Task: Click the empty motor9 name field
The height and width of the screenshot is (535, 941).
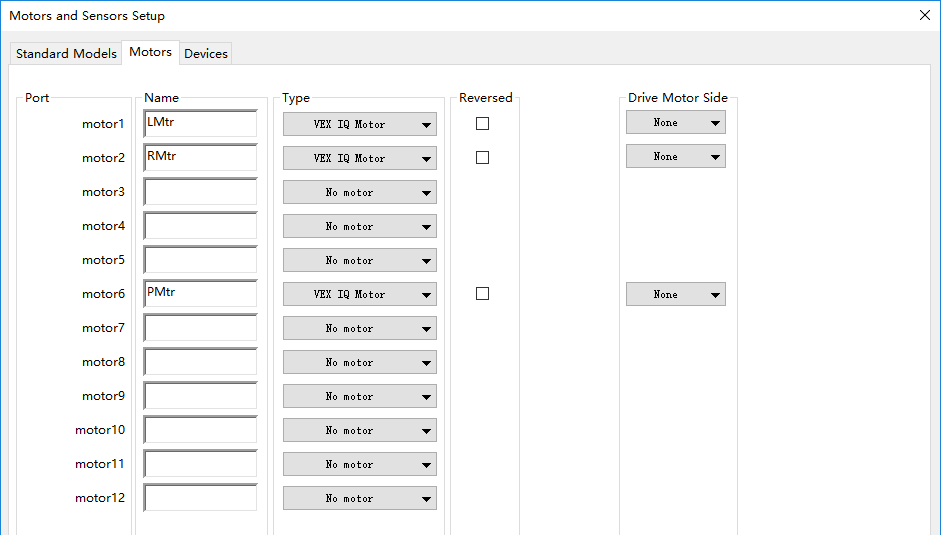Action: (x=200, y=396)
